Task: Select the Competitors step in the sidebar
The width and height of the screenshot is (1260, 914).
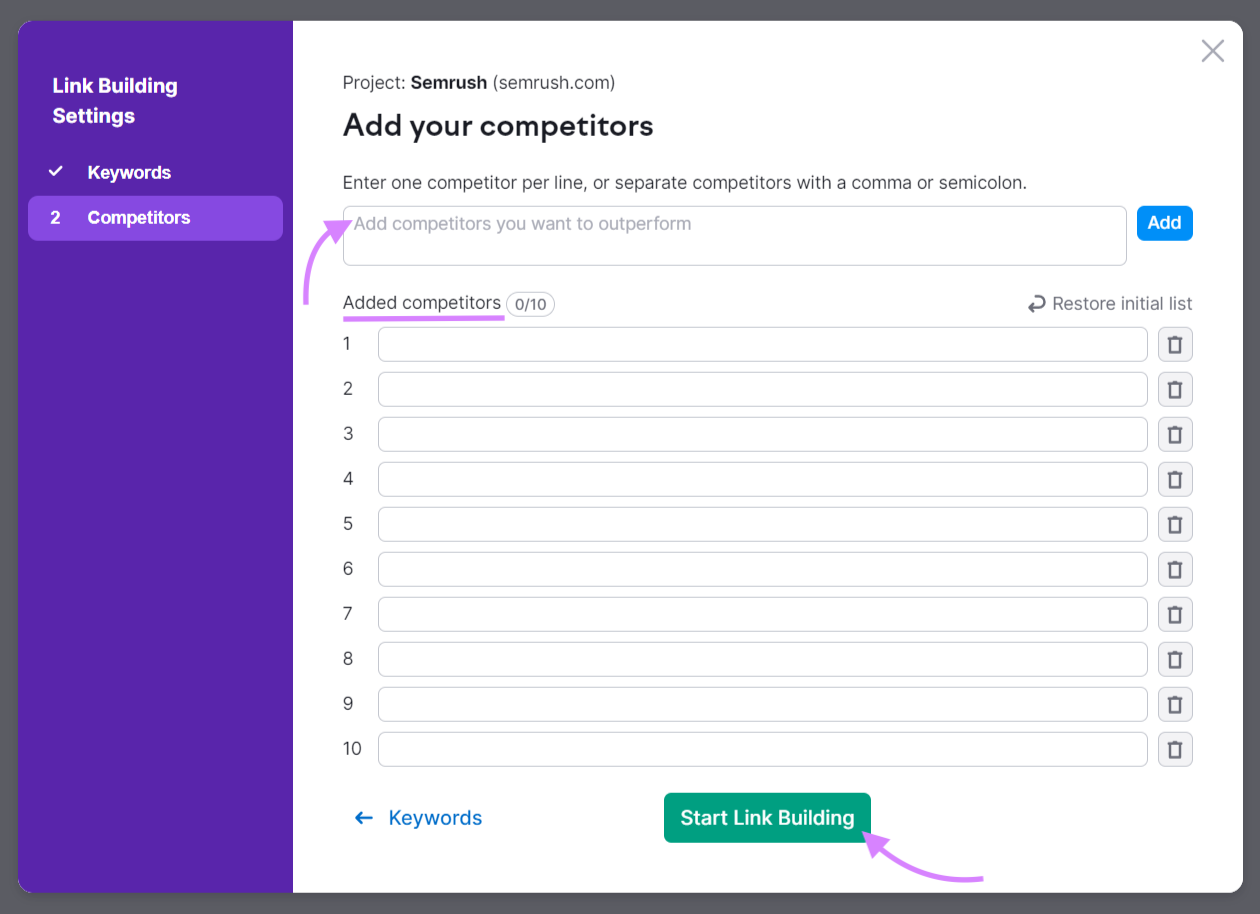Action: point(139,217)
